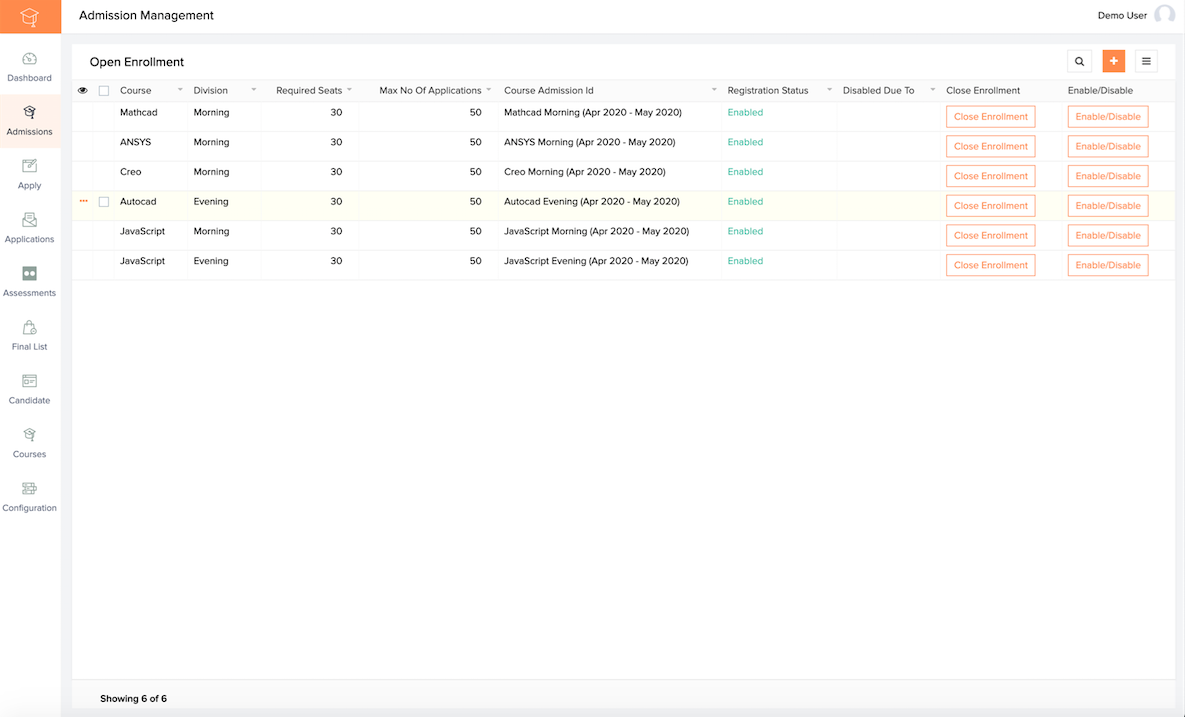Select the Dashboard menu label
The height and width of the screenshot is (717, 1185).
click(x=29, y=78)
